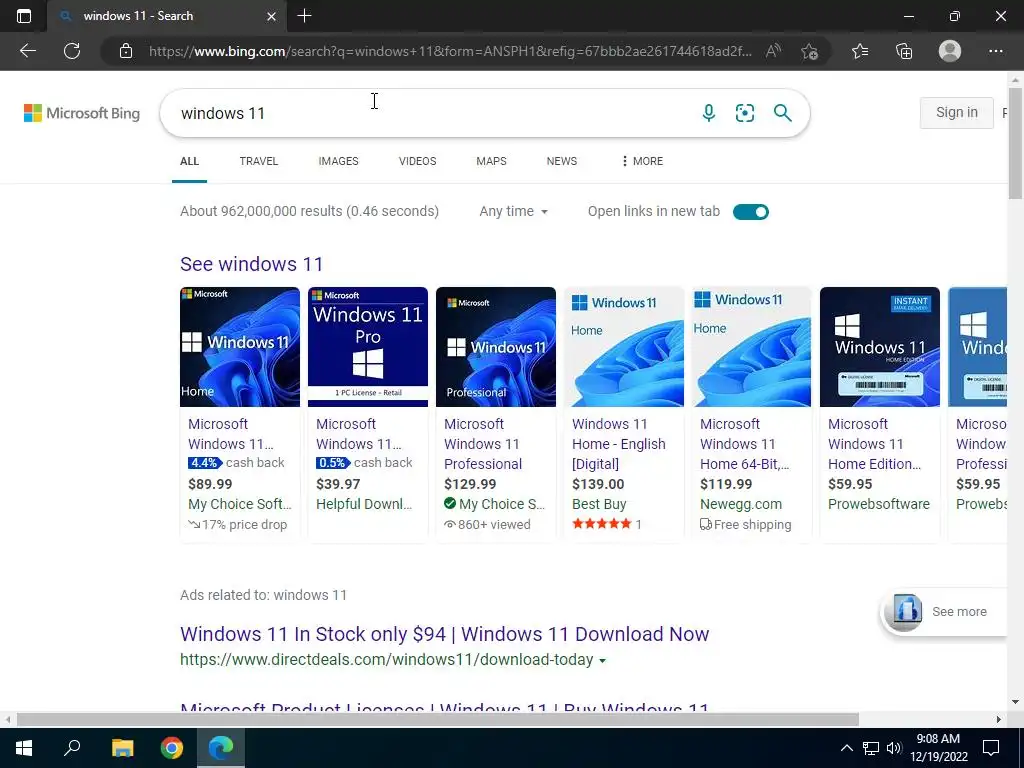Open Read aloud icon in address bar
This screenshot has width=1024, height=768.
[x=773, y=51]
